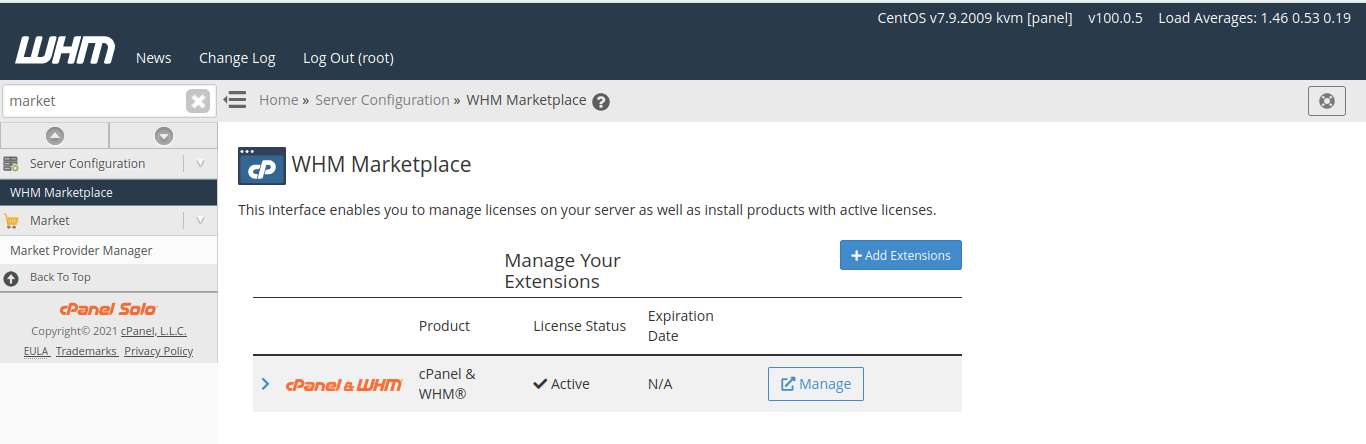Clear the search box with X icon
The height and width of the screenshot is (444, 1366).
(198, 101)
